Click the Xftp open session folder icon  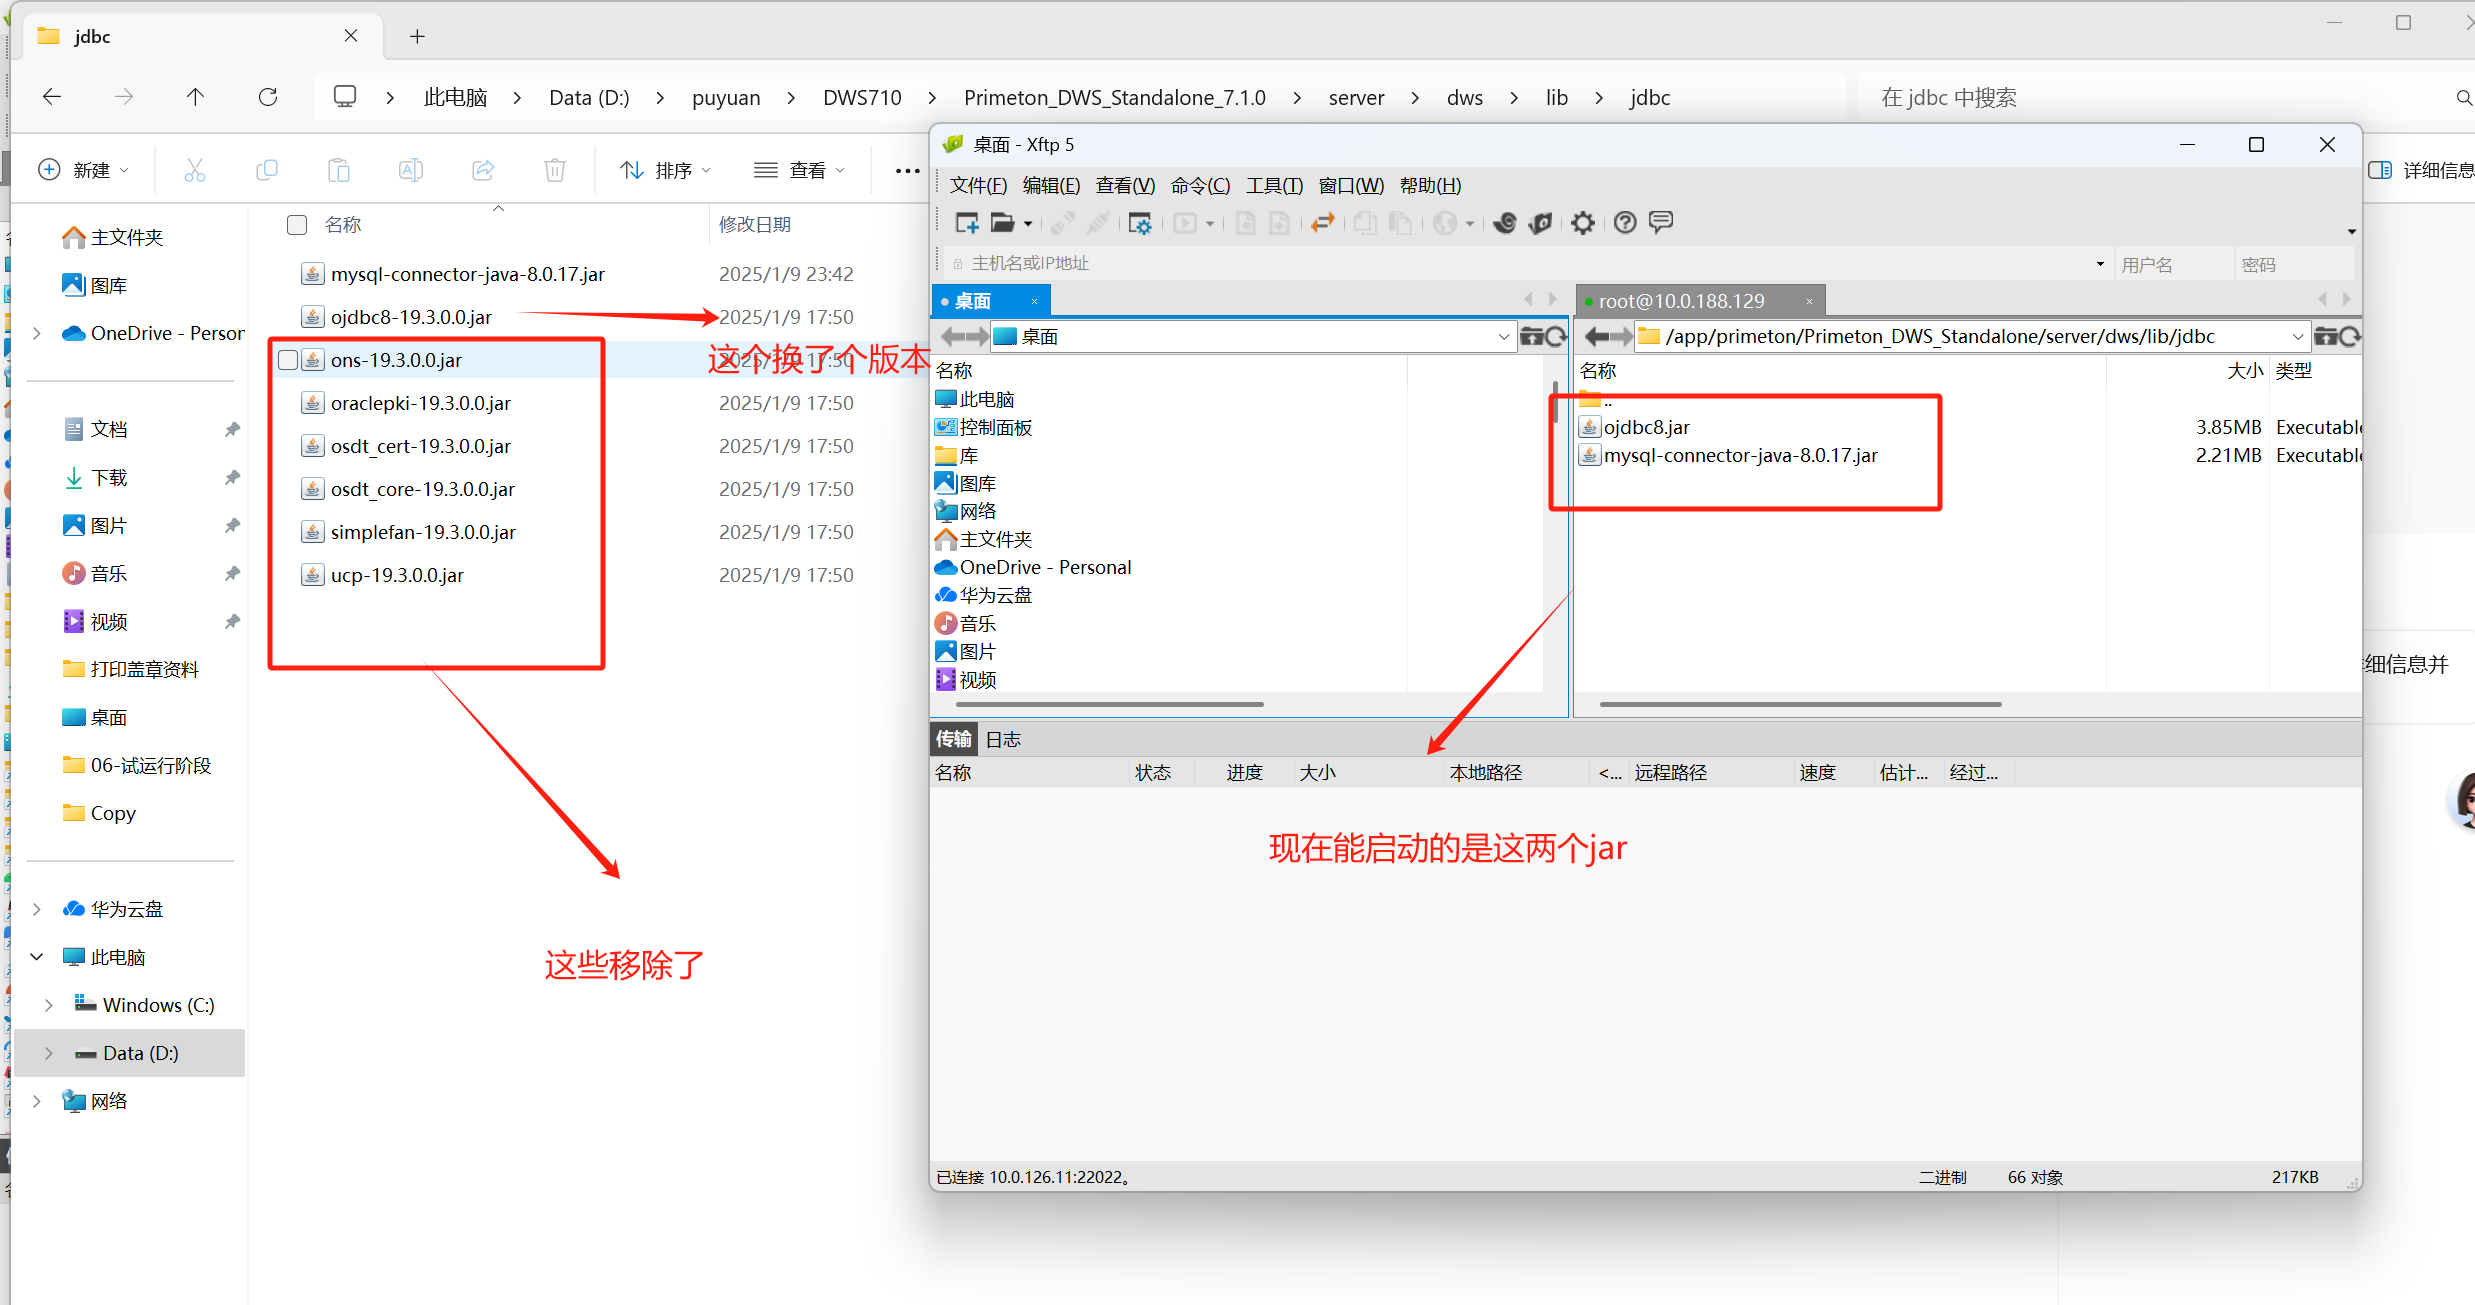1002,223
